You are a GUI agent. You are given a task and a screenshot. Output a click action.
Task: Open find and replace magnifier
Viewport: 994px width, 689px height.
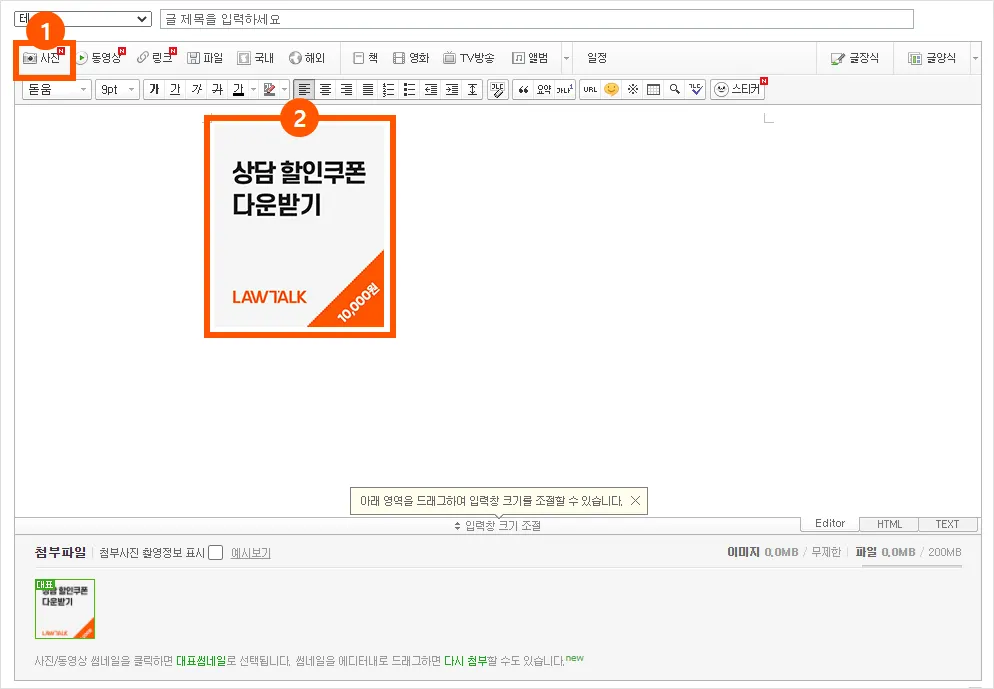tap(674, 89)
